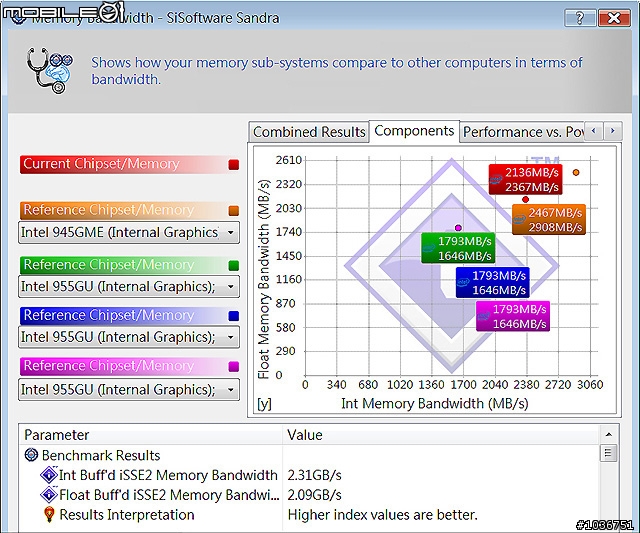
Task: Open the Intel 945GME reference dropdown
Action: click(x=129, y=233)
